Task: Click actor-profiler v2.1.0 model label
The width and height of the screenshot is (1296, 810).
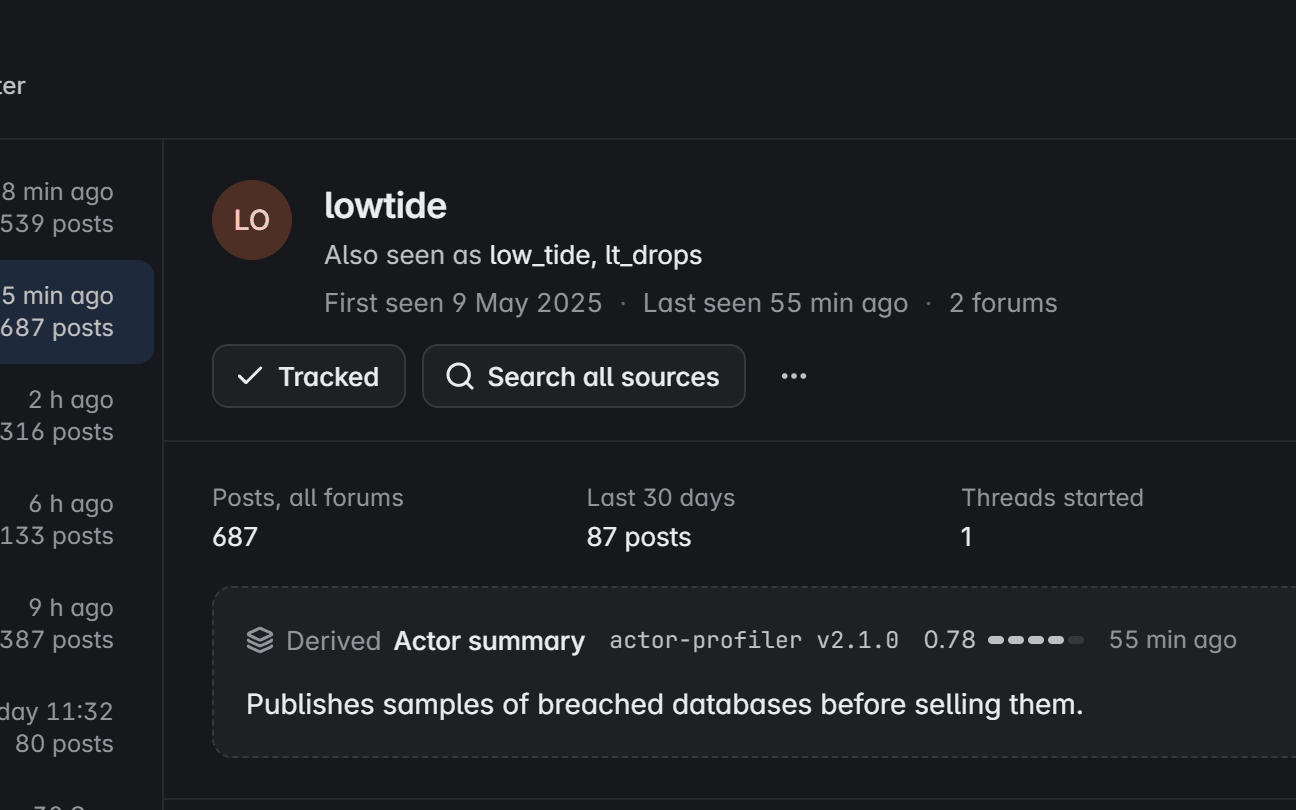Action: 754,640
